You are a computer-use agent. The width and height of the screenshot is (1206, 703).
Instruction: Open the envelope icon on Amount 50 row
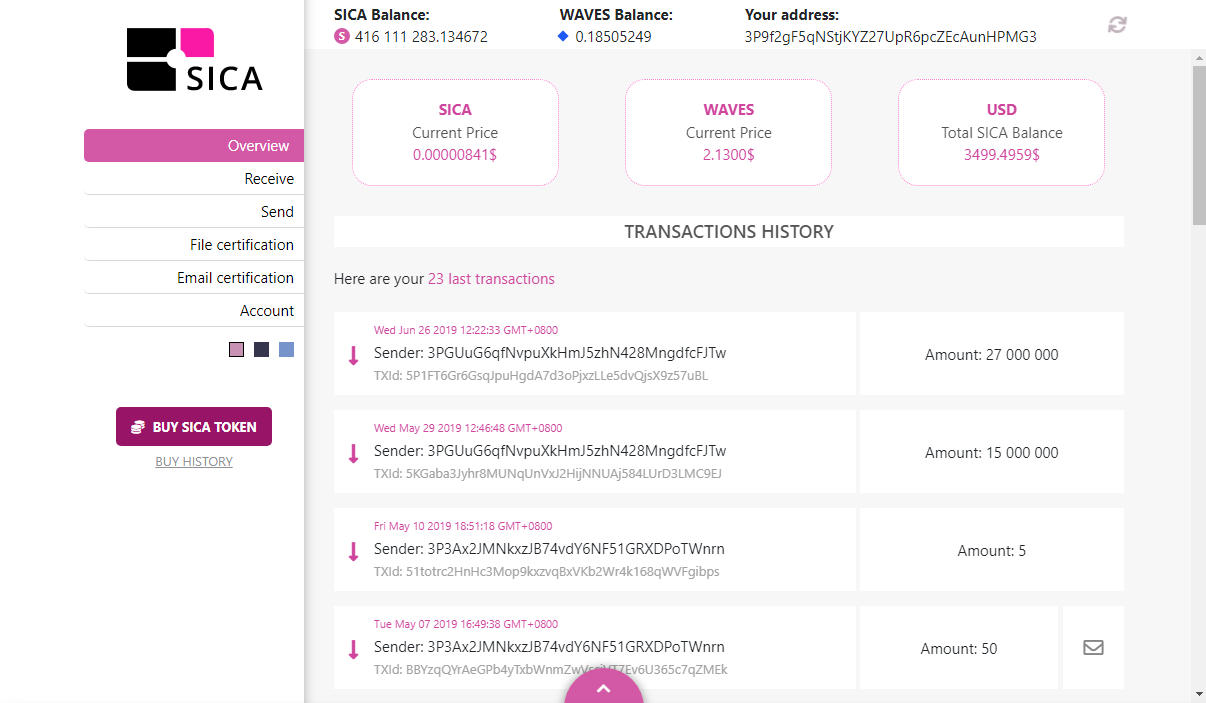tap(1093, 647)
